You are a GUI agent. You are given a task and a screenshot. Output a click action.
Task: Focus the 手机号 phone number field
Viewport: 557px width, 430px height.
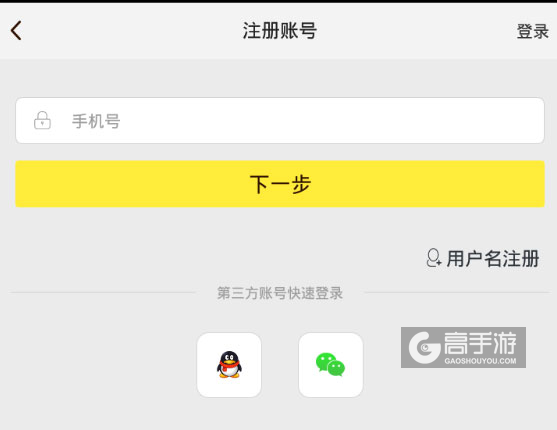tap(280, 120)
